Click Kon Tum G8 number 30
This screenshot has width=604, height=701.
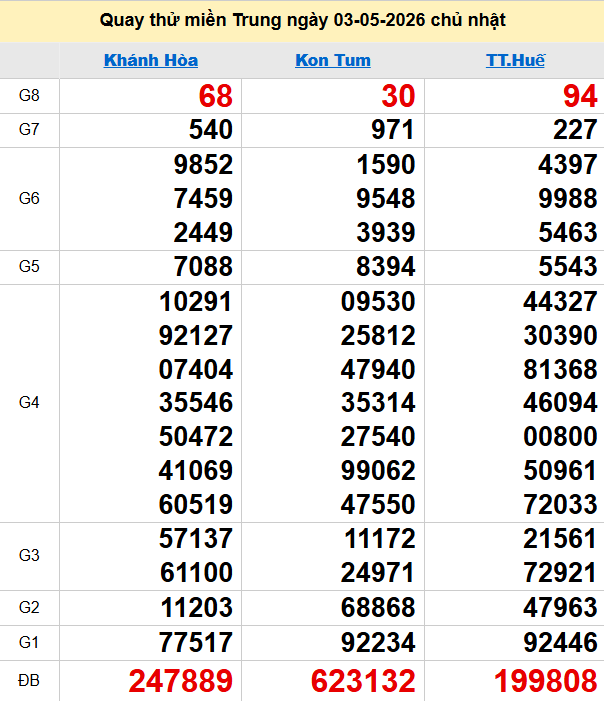398,96
